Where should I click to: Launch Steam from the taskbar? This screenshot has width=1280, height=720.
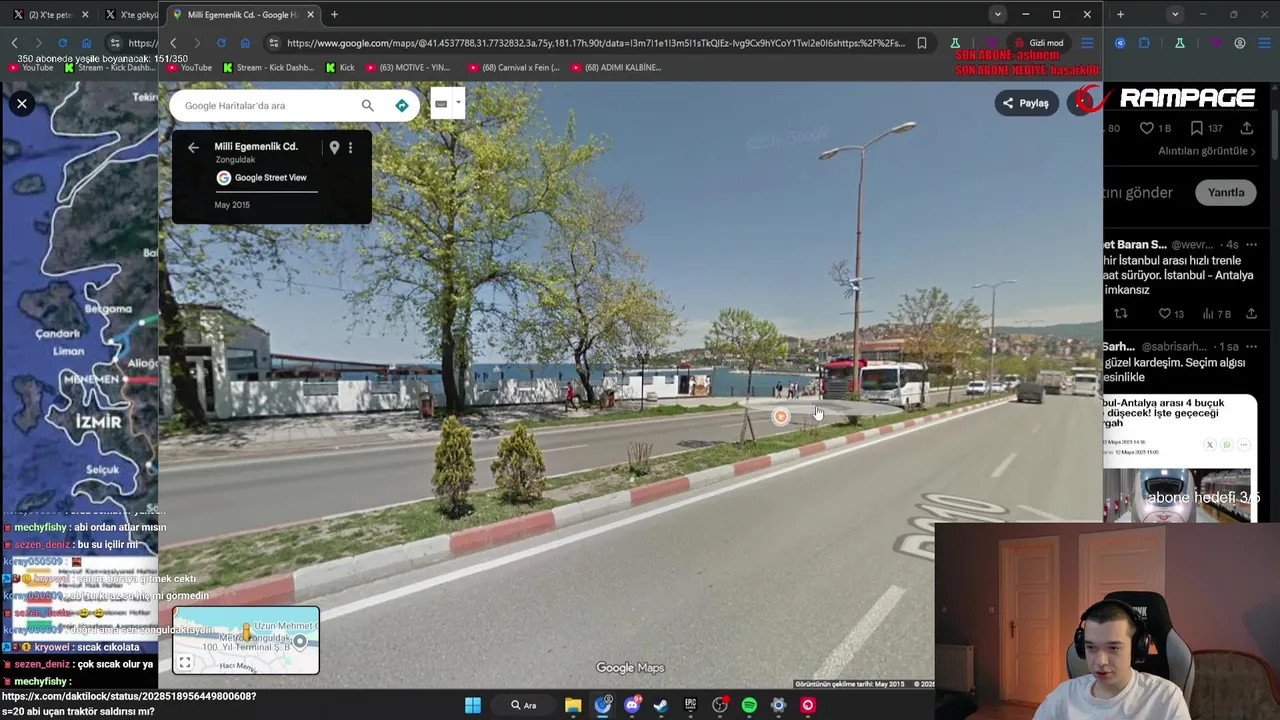(661, 705)
